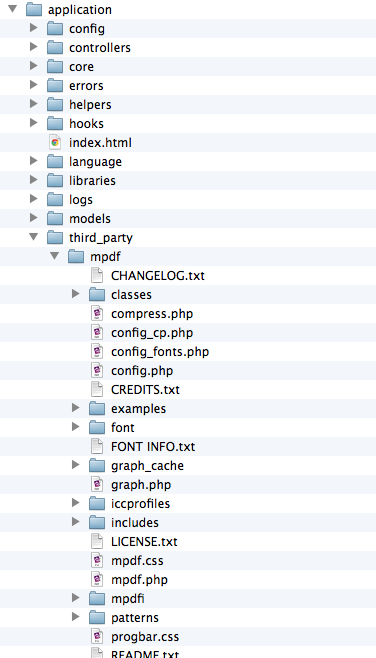Click the config.php file icon
376x658 pixels.
[97, 371]
